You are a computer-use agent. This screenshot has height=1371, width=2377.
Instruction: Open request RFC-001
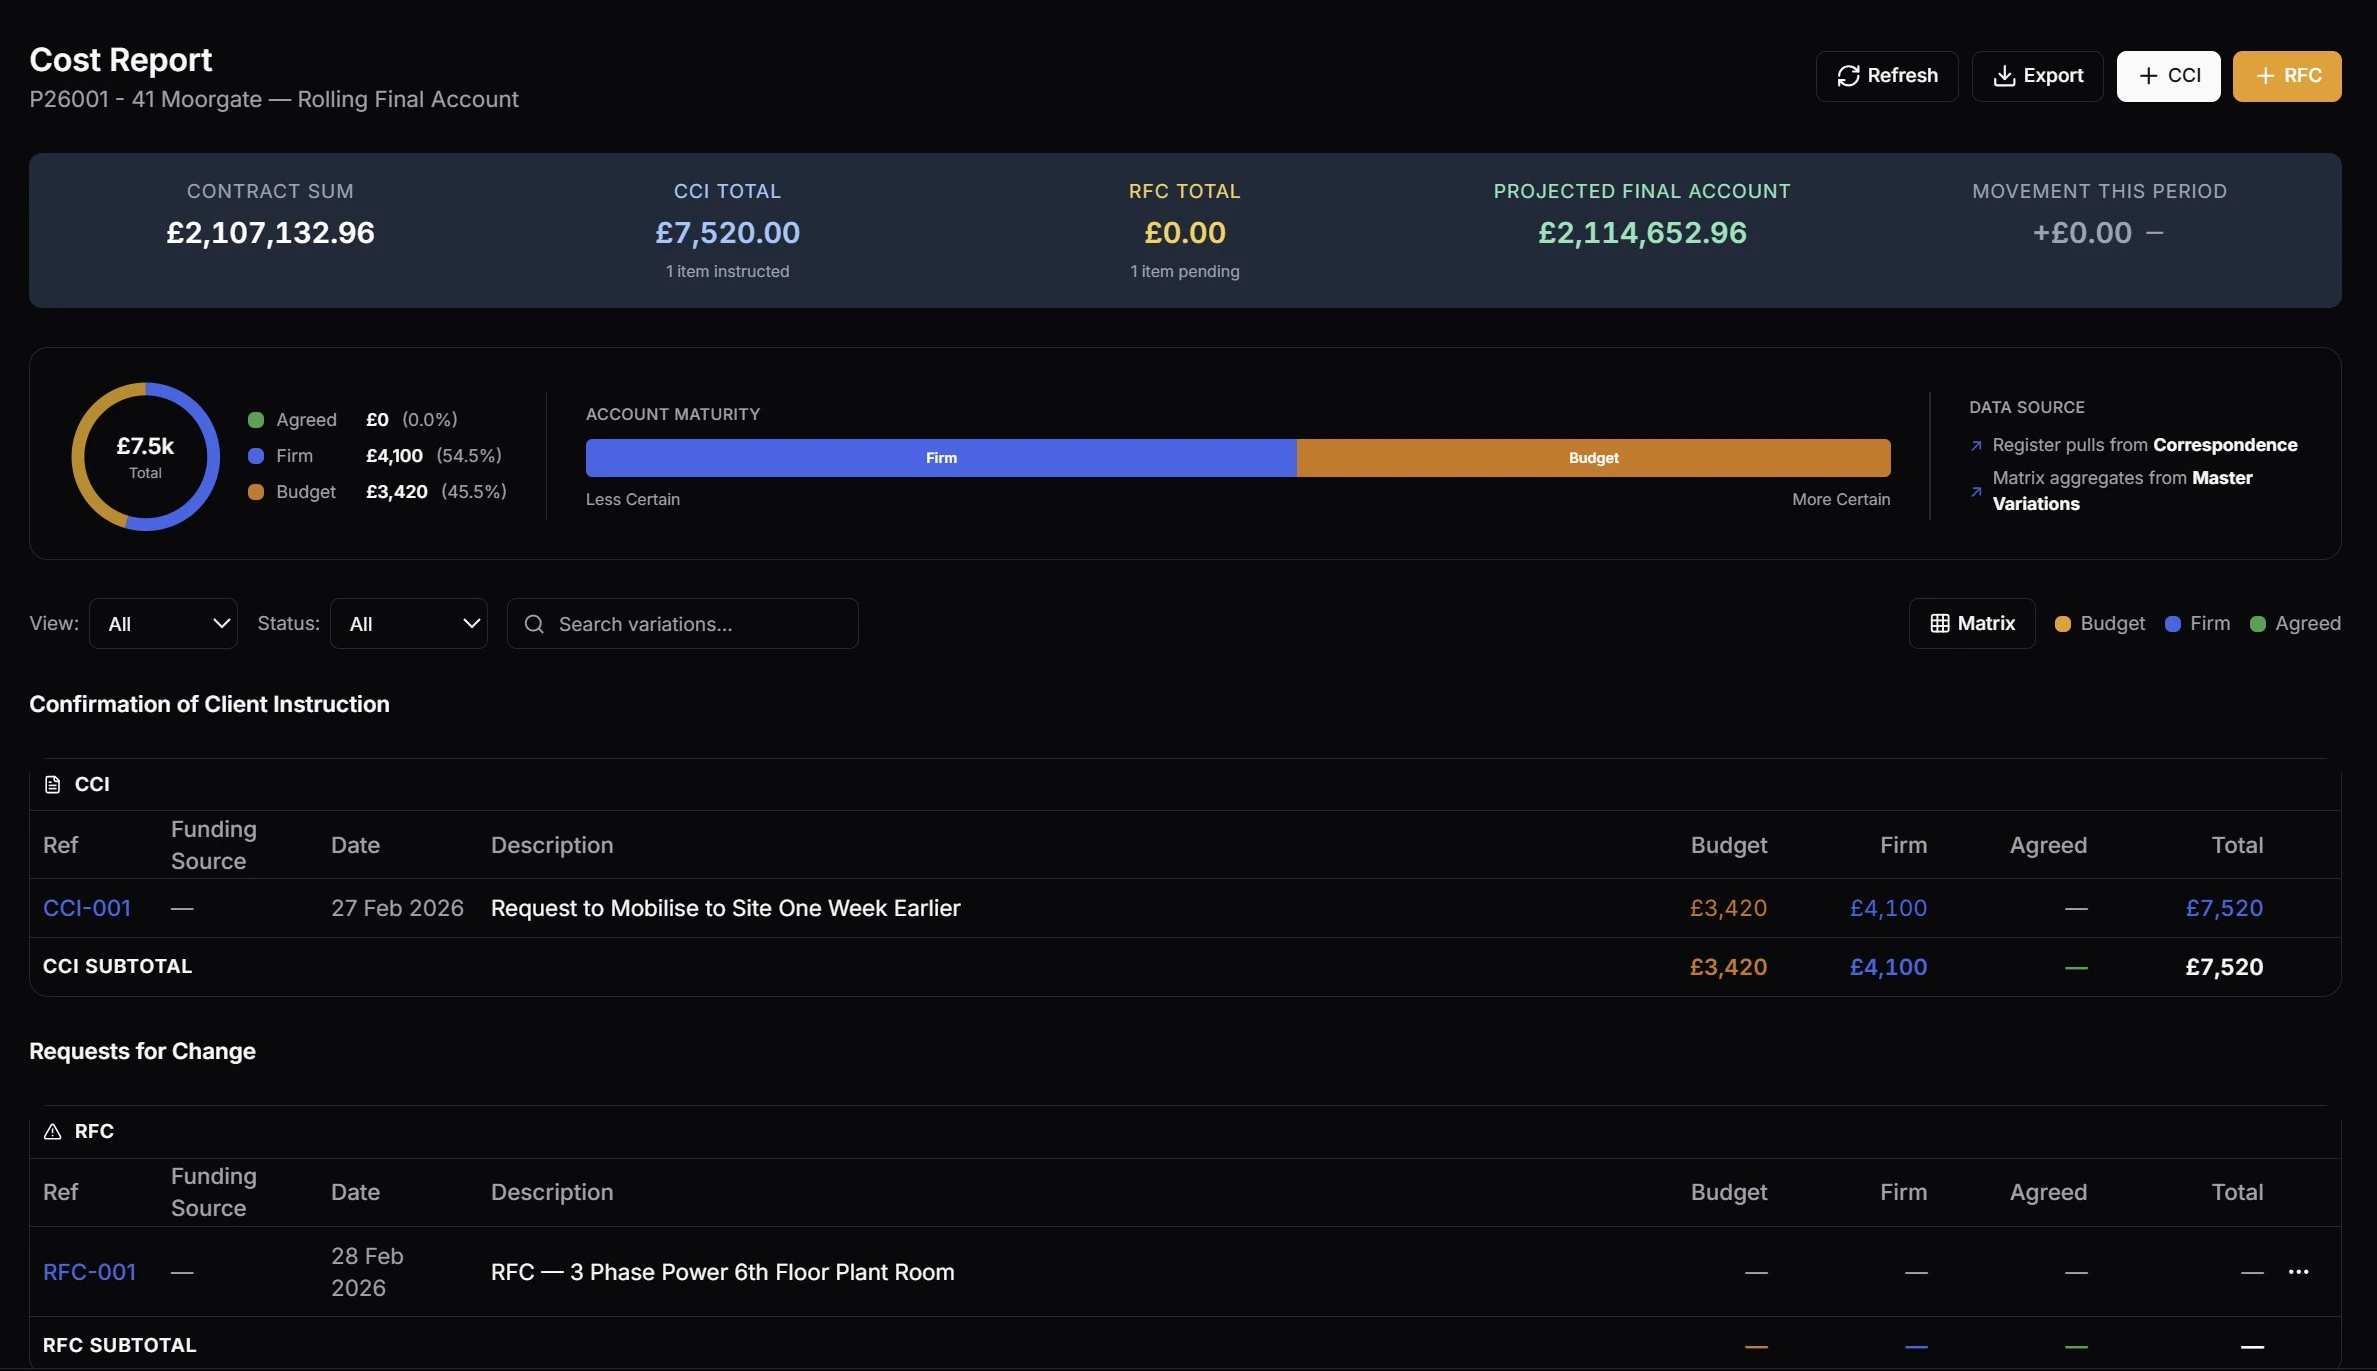coord(89,1271)
